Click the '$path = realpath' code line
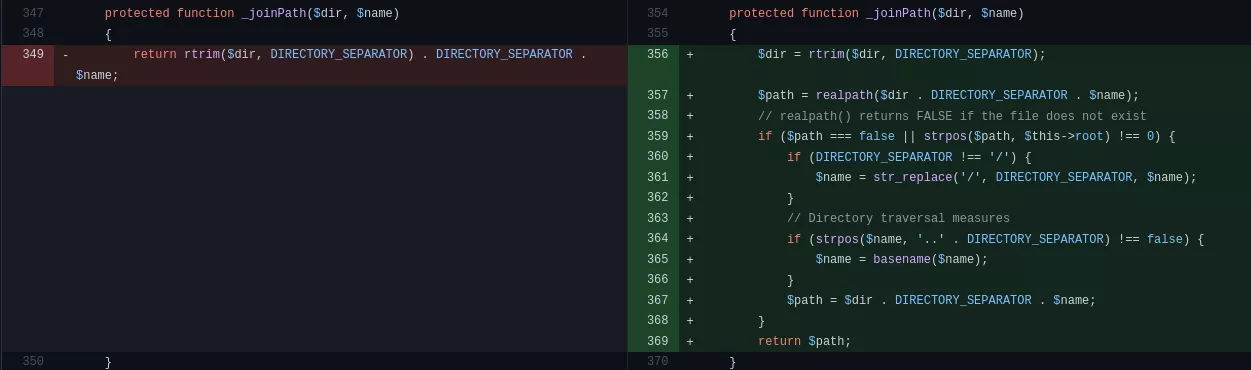The image size is (1251, 370). click(x=949, y=95)
